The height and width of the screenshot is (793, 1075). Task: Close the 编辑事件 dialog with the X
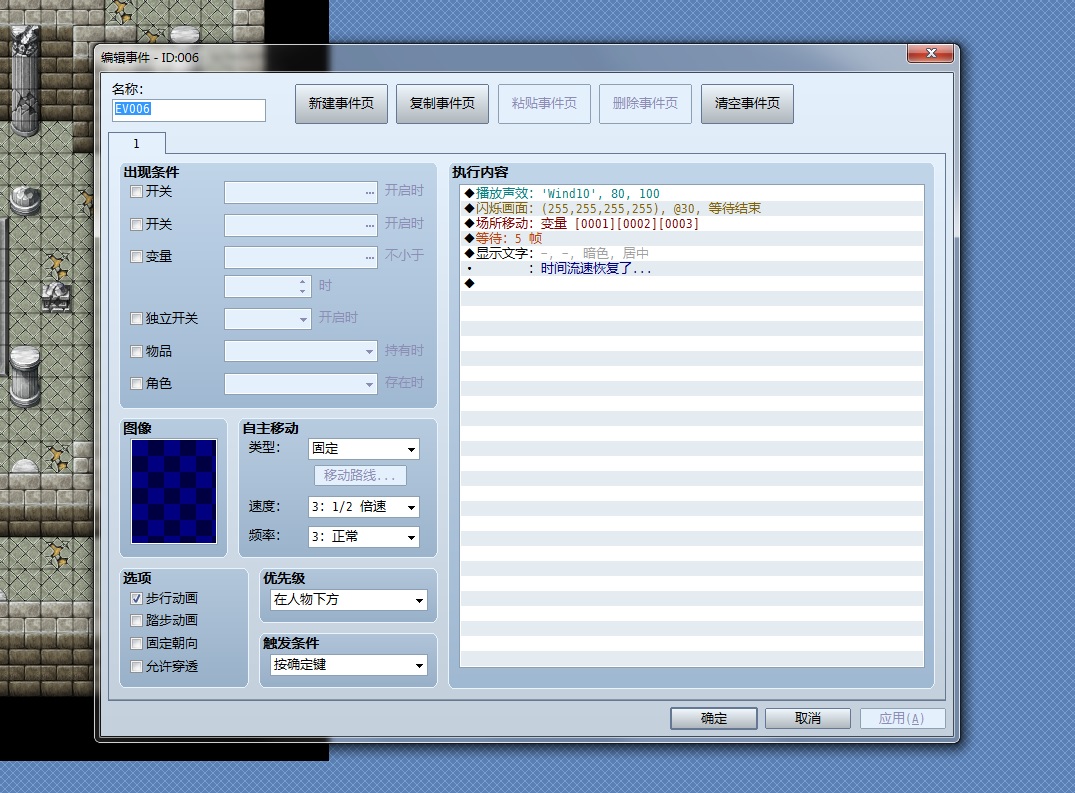pyautogui.click(x=930, y=53)
